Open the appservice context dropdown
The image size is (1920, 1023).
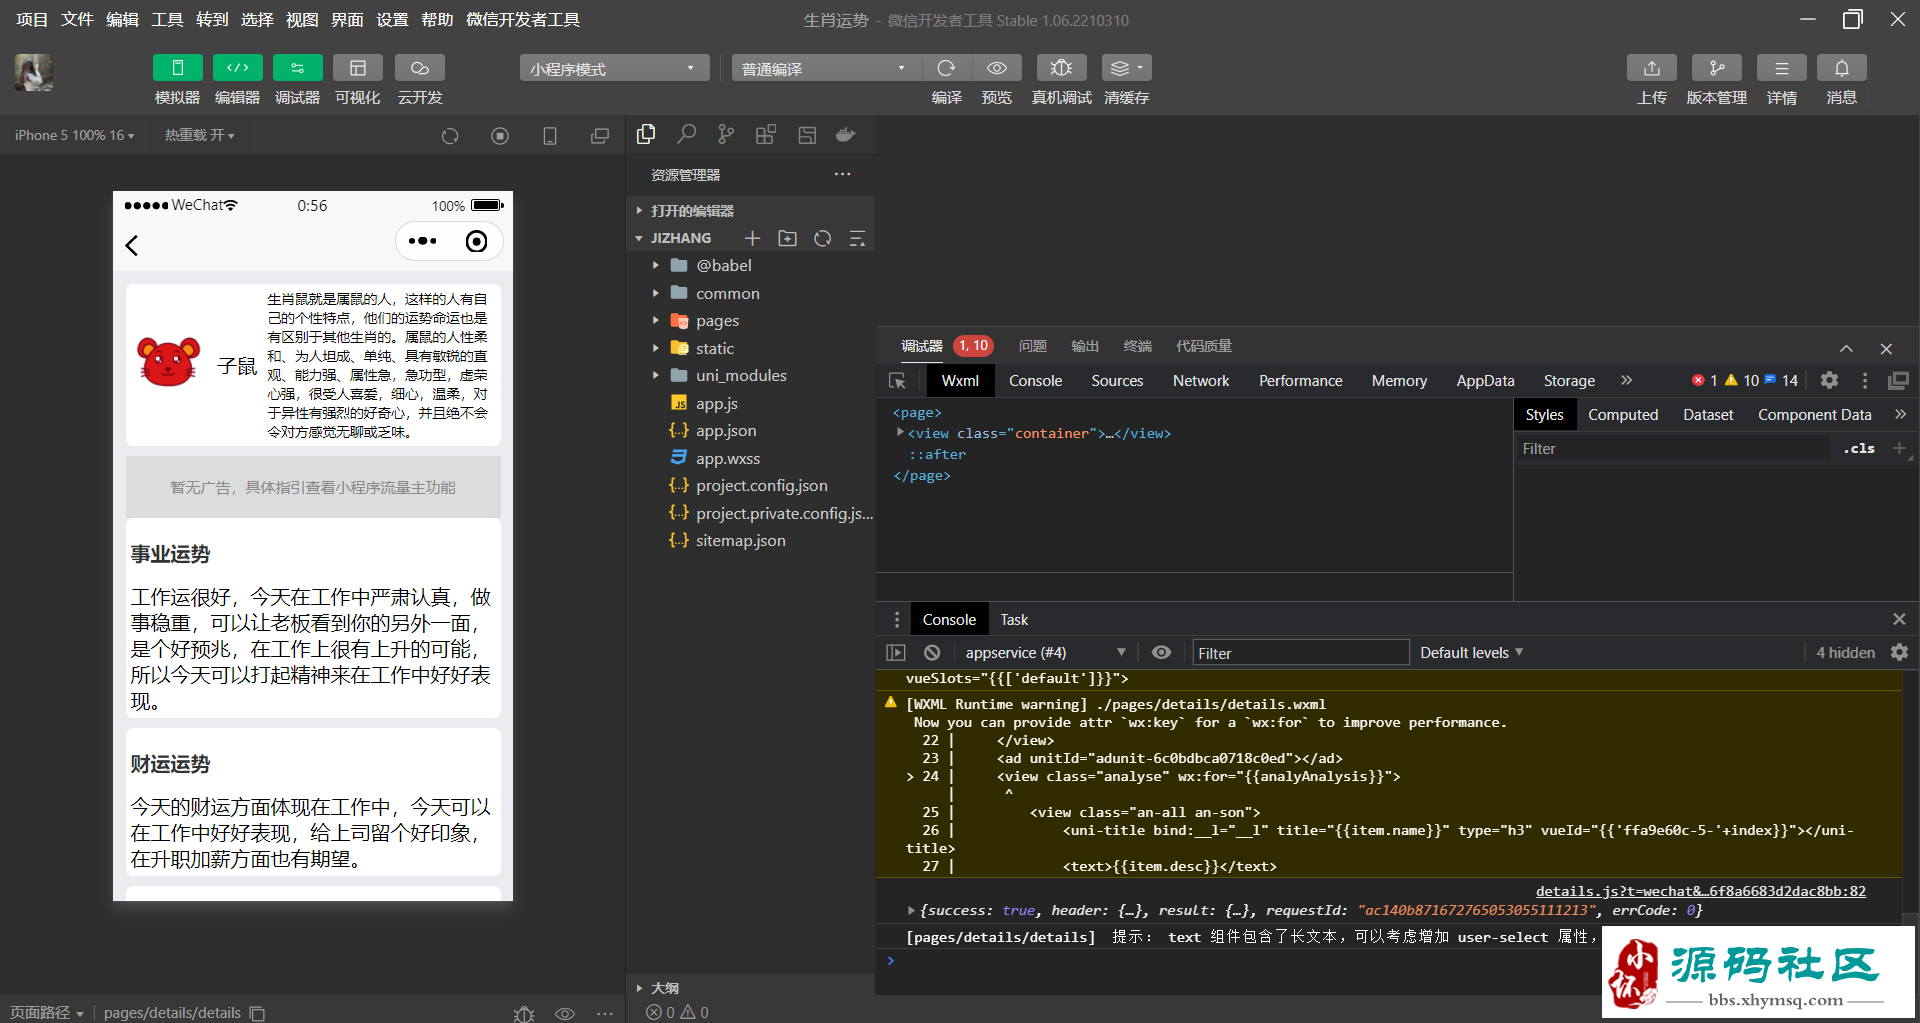1046,653
